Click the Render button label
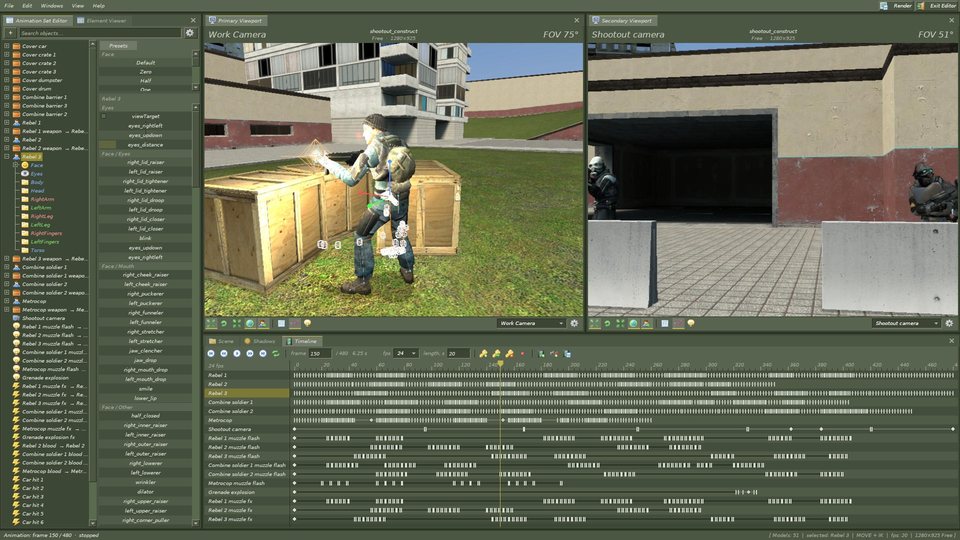This screenshot has width=960, height=540. (x=902, y=6)
